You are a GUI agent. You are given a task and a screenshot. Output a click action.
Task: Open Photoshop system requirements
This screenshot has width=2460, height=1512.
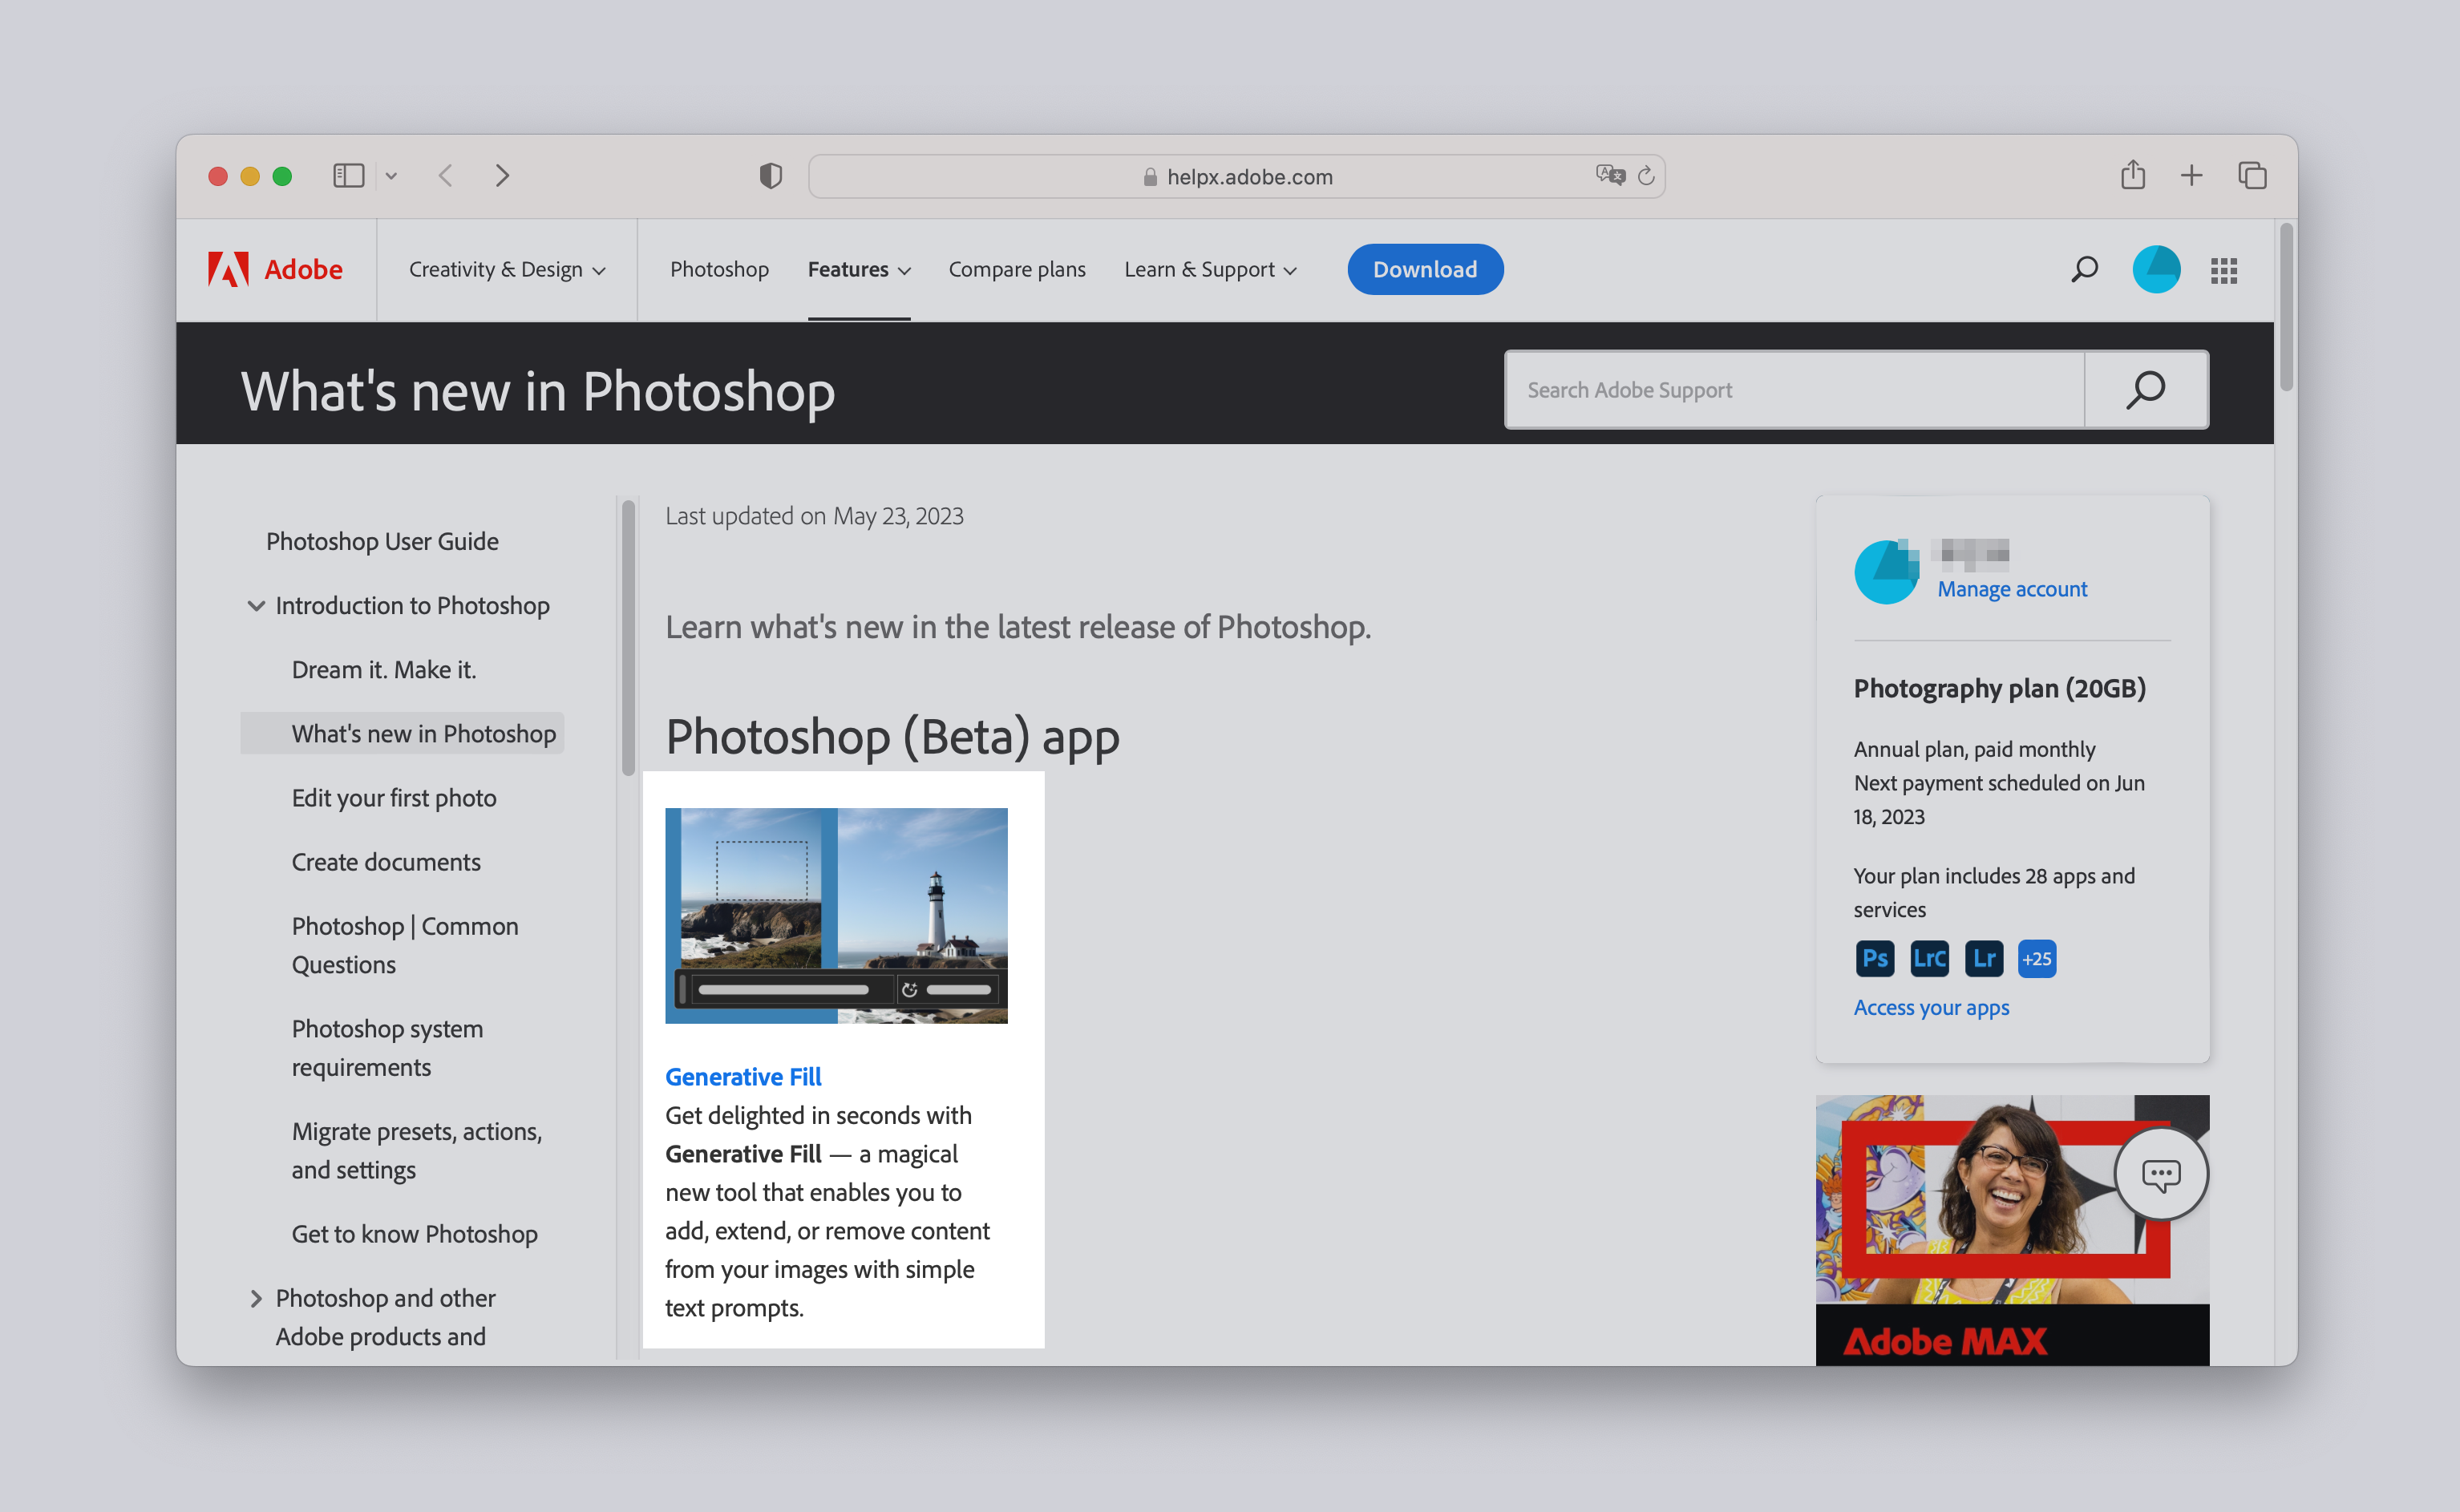pos(388,1047)
